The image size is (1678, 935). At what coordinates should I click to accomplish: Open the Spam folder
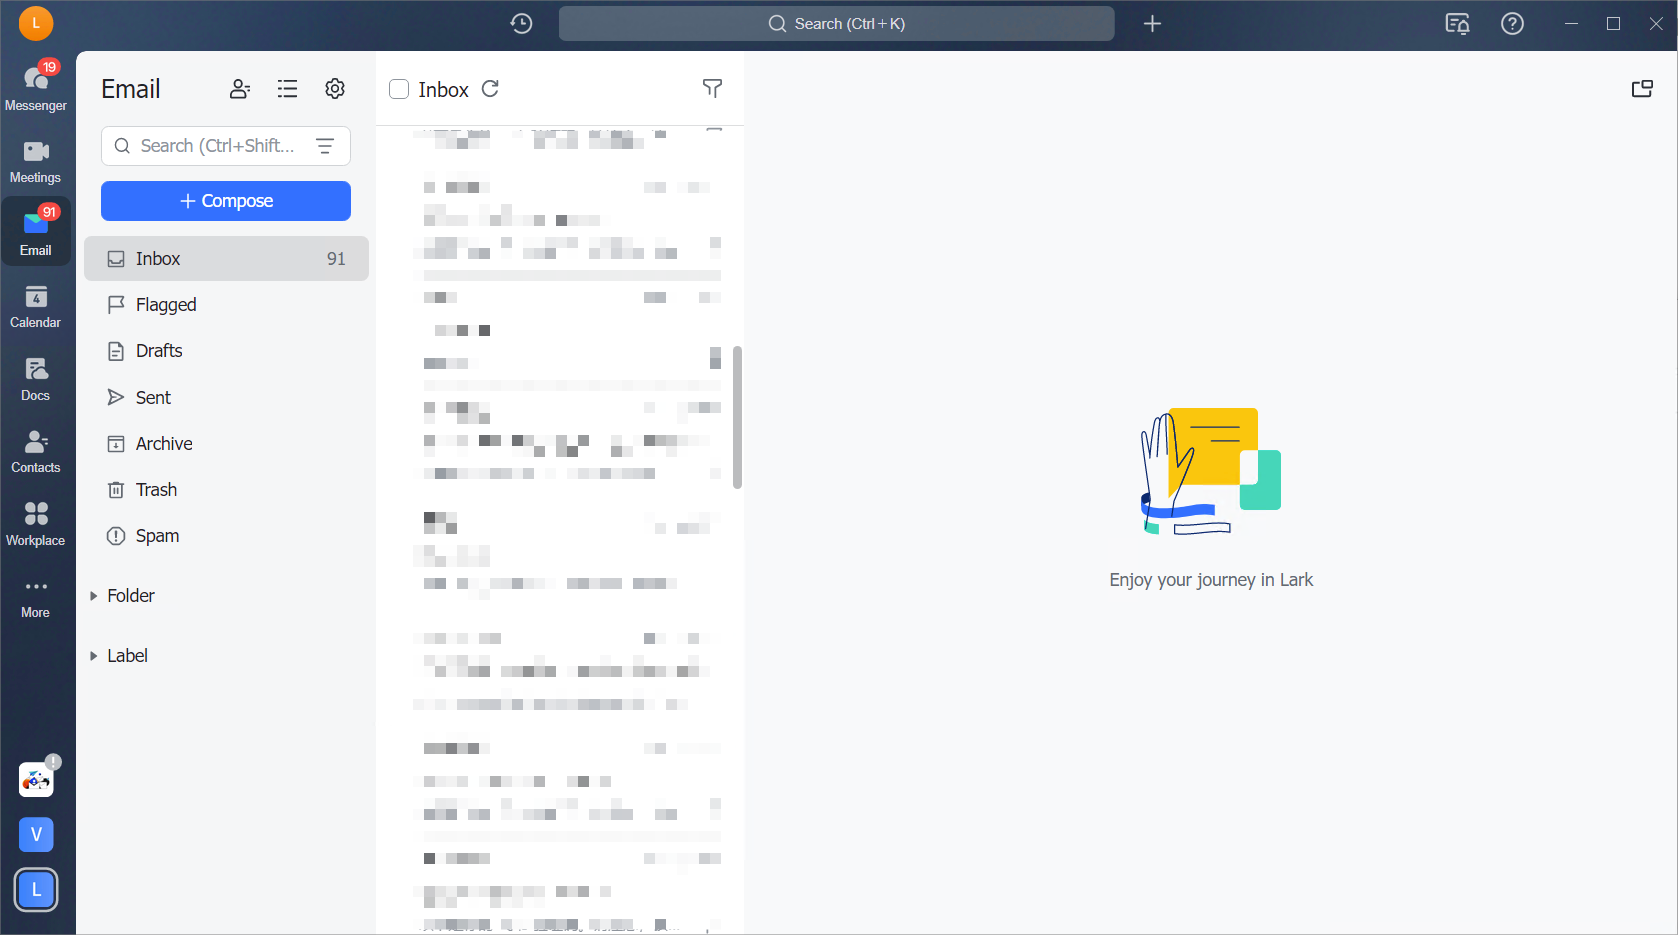coord(157,536)
